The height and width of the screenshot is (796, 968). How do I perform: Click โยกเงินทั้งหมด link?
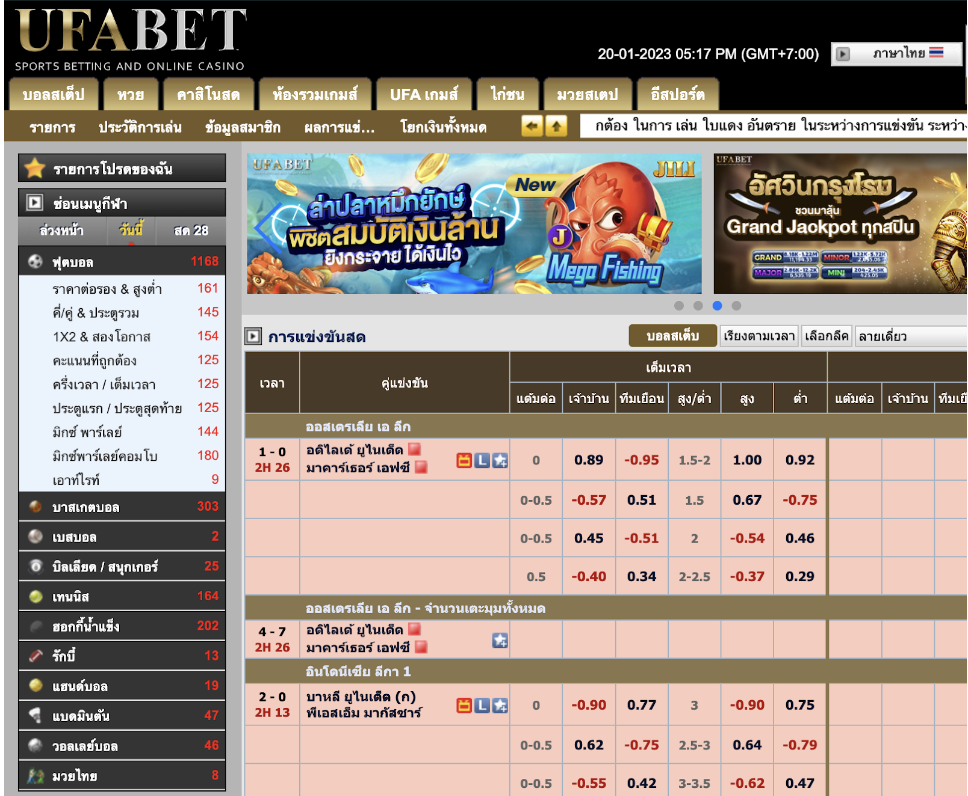pyautogui.click(x=443, y=127)
